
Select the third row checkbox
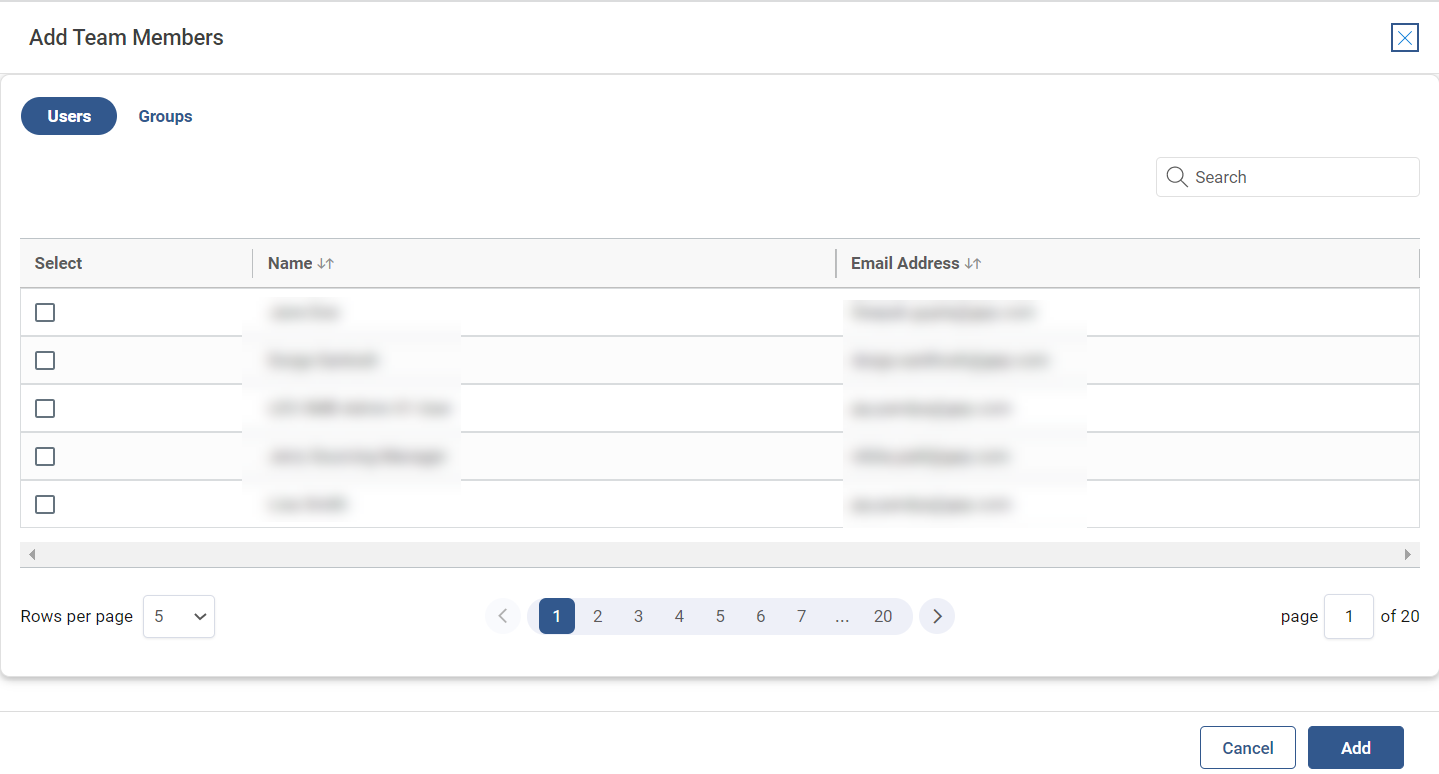[45, 409]
